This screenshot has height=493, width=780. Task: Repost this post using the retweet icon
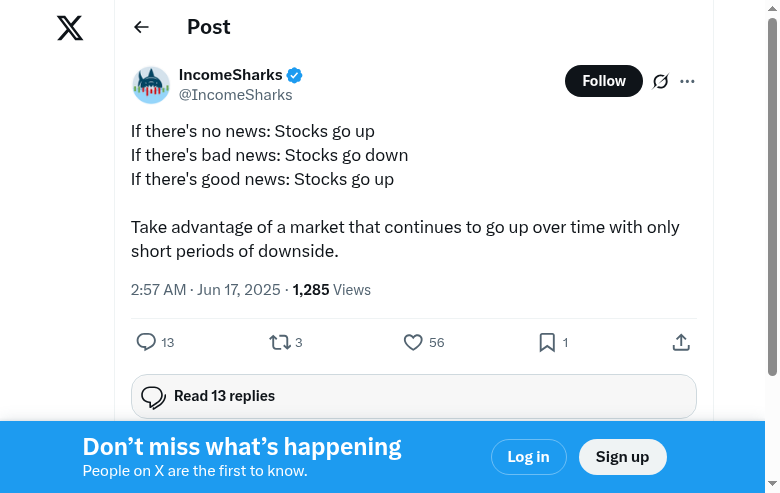280,342
